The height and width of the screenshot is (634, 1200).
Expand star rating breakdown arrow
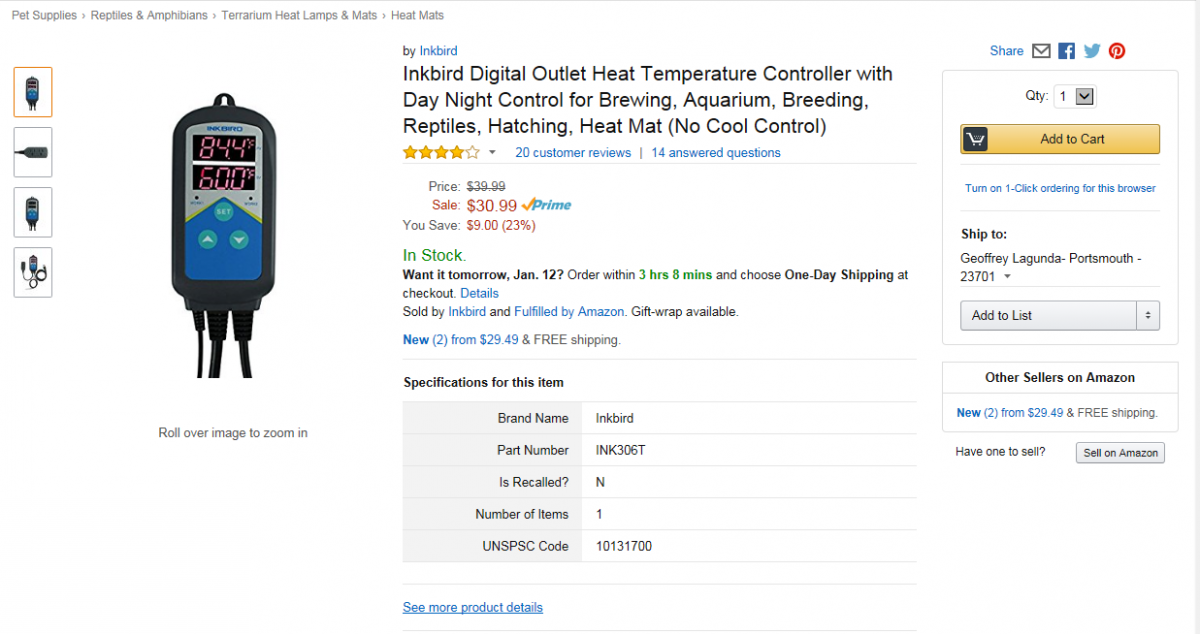pyautogui.click(x=492, y=153)
